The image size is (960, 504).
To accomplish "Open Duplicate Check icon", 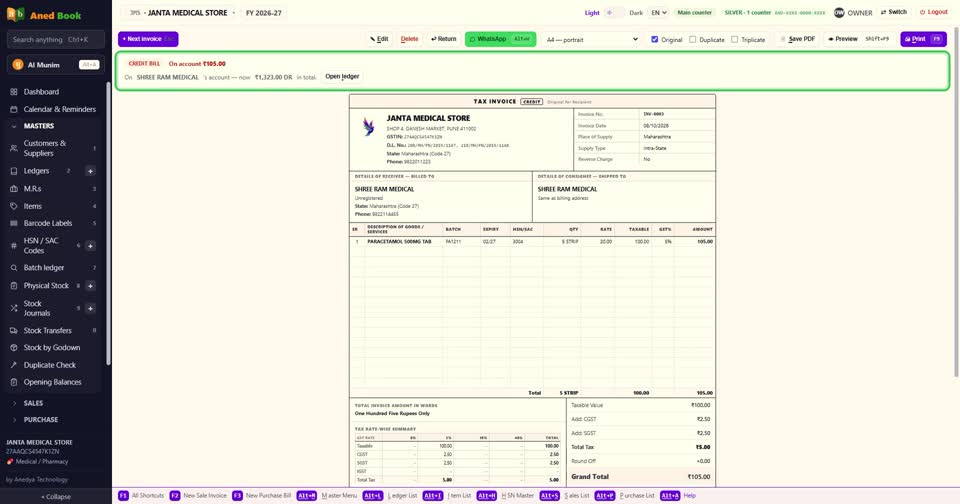I will point(13,365).
